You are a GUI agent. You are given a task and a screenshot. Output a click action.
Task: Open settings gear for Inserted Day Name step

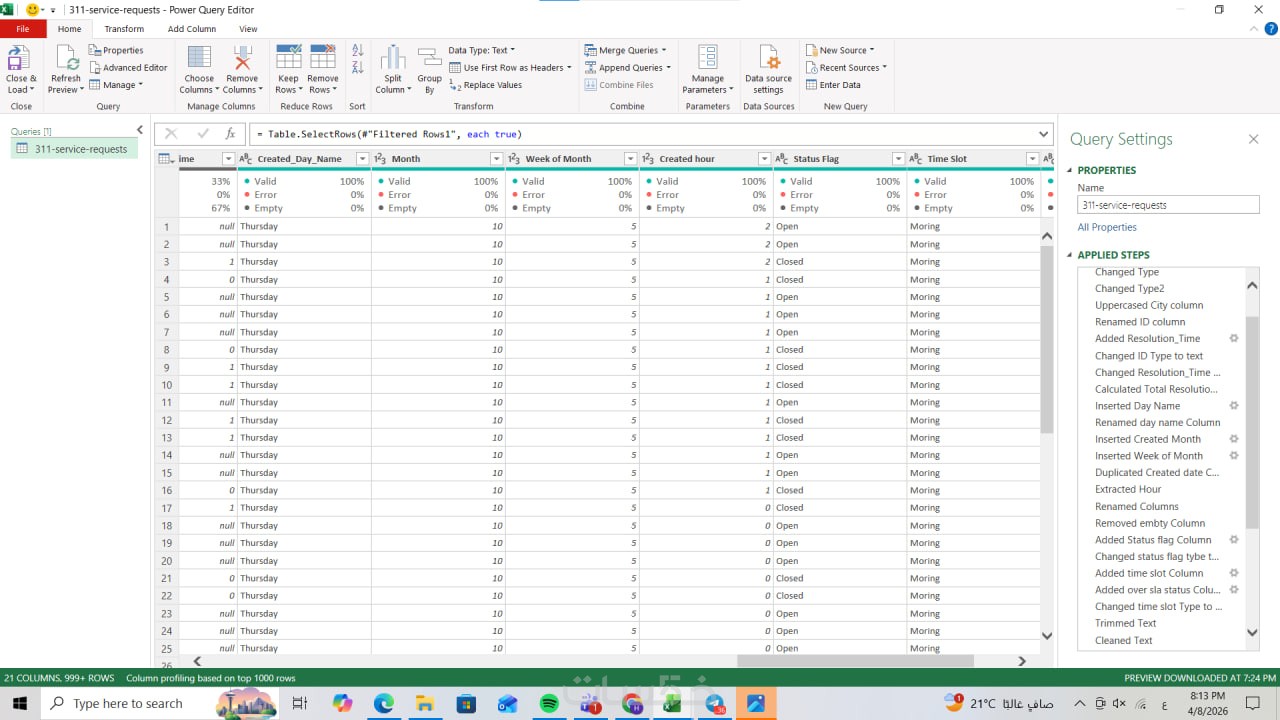[1233, 405]
